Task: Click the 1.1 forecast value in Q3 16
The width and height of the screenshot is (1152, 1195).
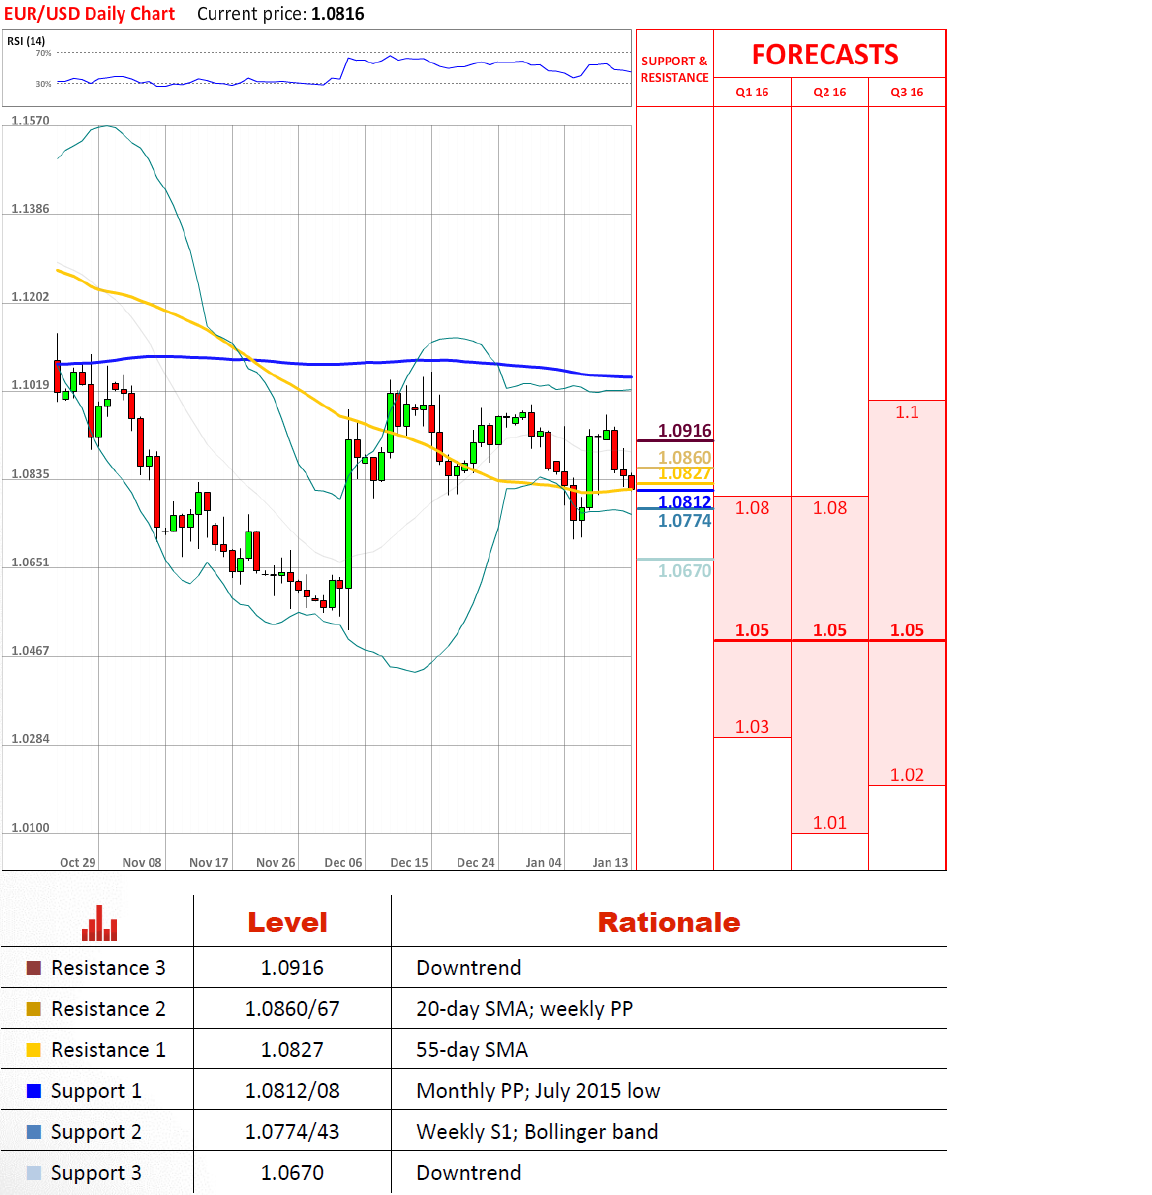Action: [x=907, y=412]
